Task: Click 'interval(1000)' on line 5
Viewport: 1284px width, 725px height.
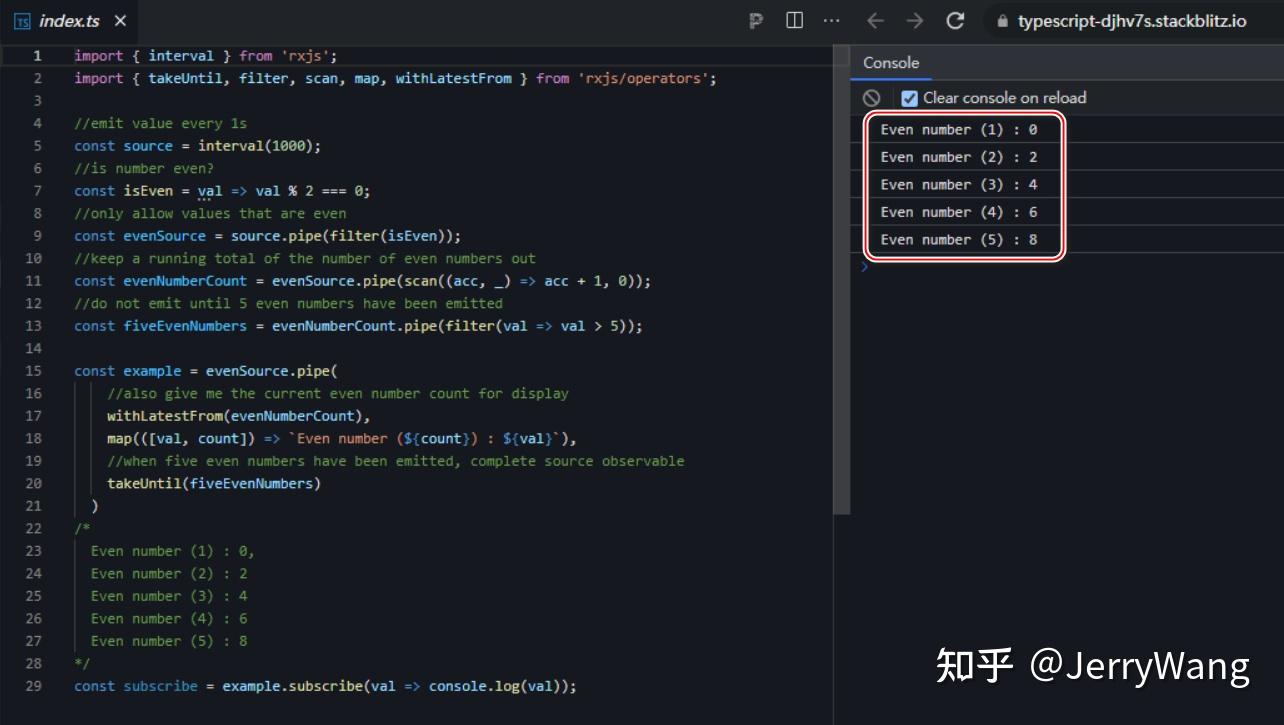Action: [x=256, y=146]
